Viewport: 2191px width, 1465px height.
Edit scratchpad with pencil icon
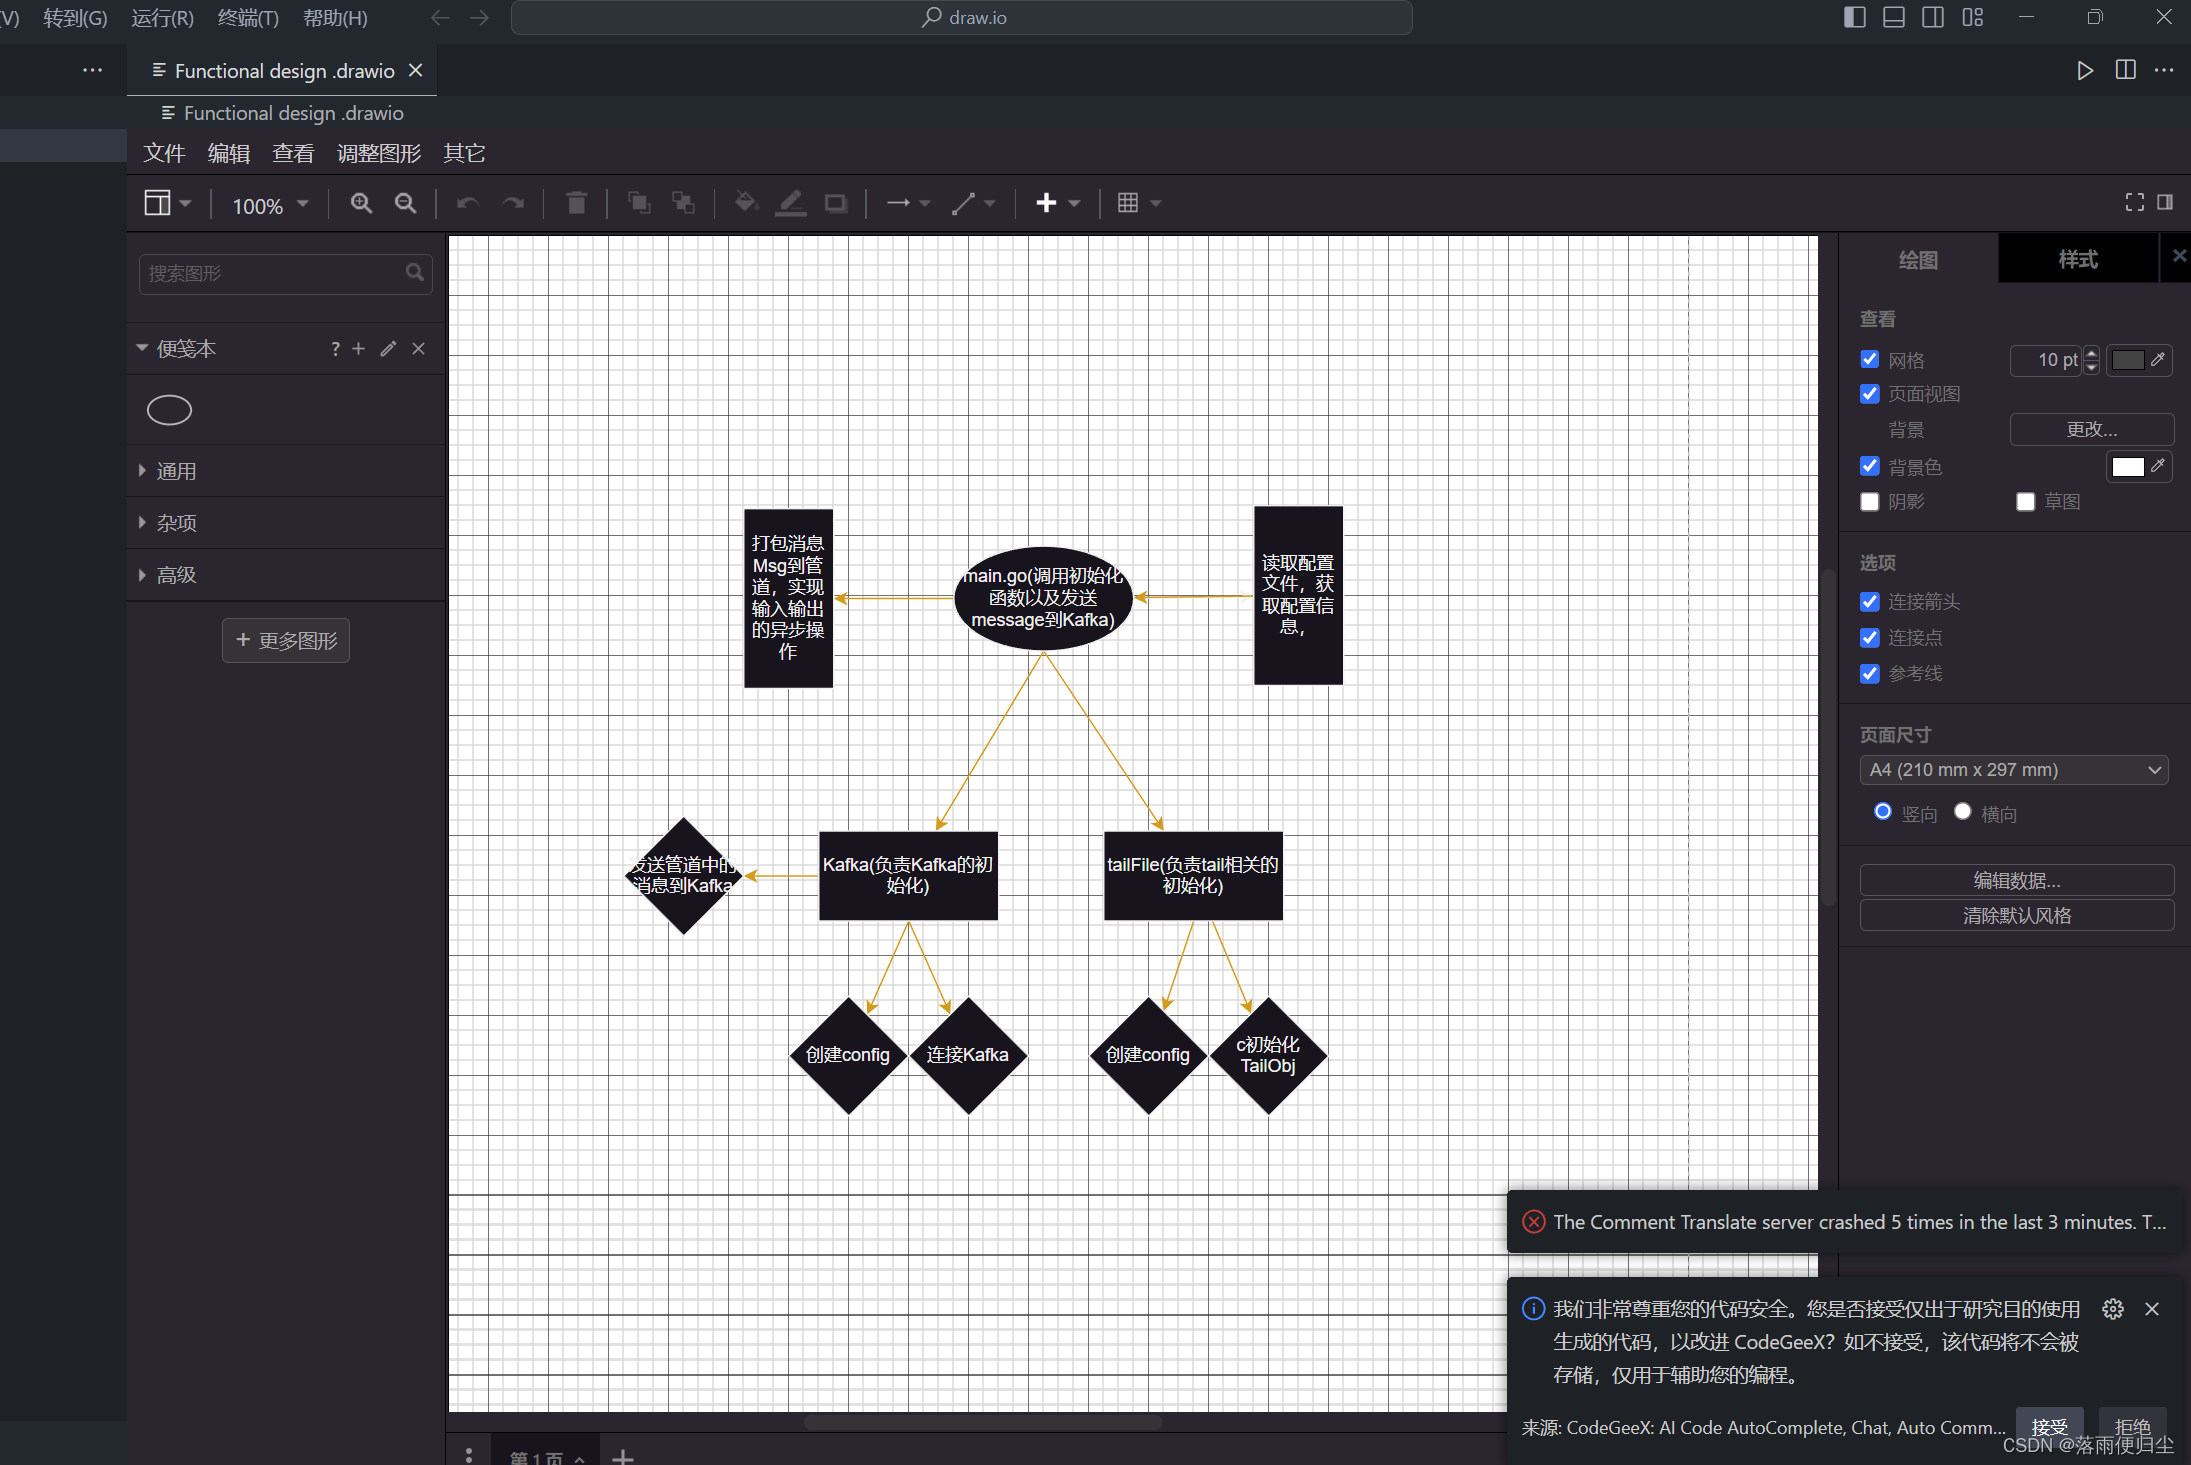coord(388,349)
